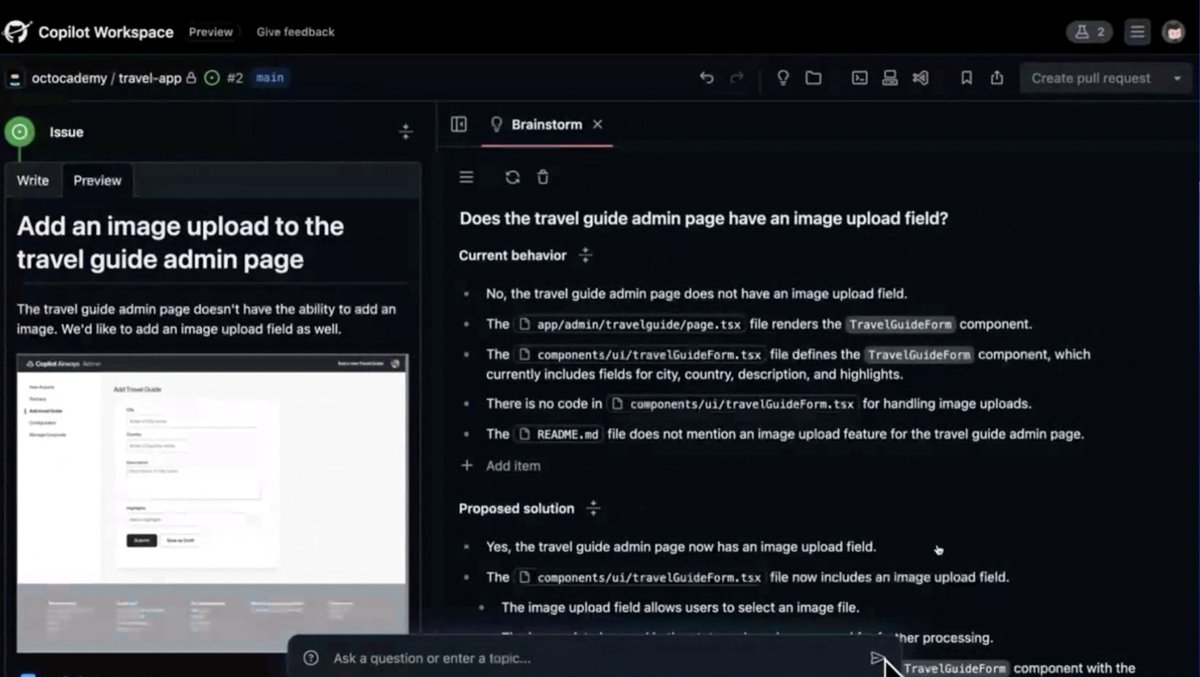Click the Copilot Workspace logo
Viewport: 1200px width, 677px height.
(x=18, y=32)
